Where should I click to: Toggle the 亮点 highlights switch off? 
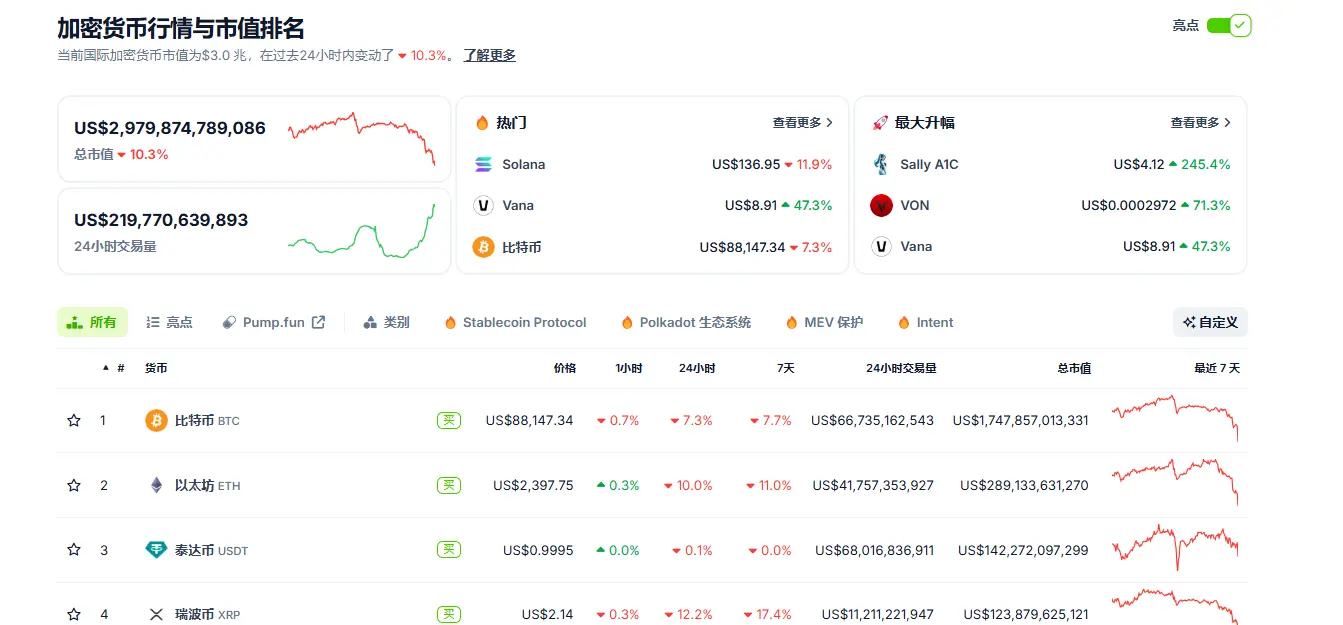pos(1229,25)
